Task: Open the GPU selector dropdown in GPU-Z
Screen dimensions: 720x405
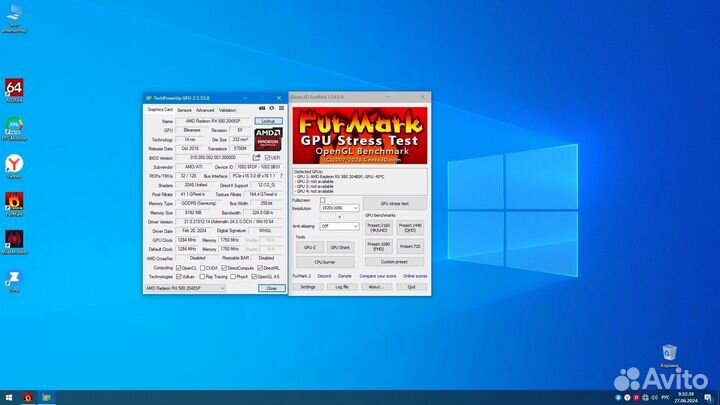Action: pyautogui.click(x=185, y=288)
